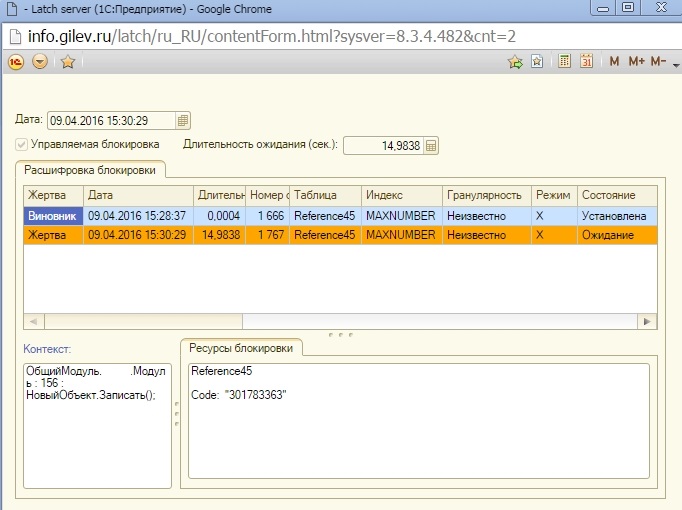
Task: Click inside the Дата input field
Action: click(110, 121)
